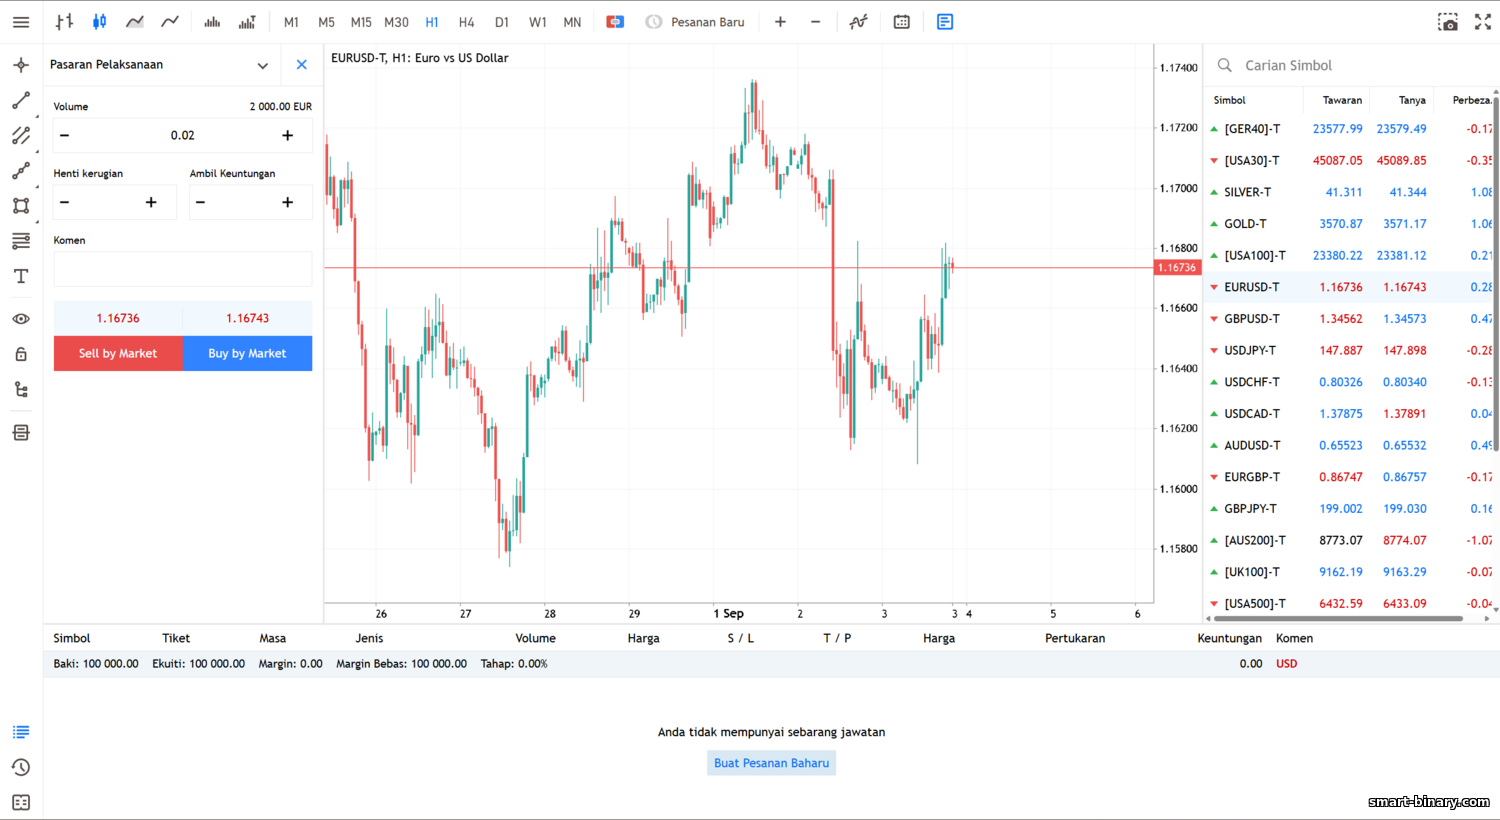Image resolution: width=1500 pixels, height=820 pixels.
Task: Select the D1 timeframe
Action: pyautogui.click(x=502, y=22)
